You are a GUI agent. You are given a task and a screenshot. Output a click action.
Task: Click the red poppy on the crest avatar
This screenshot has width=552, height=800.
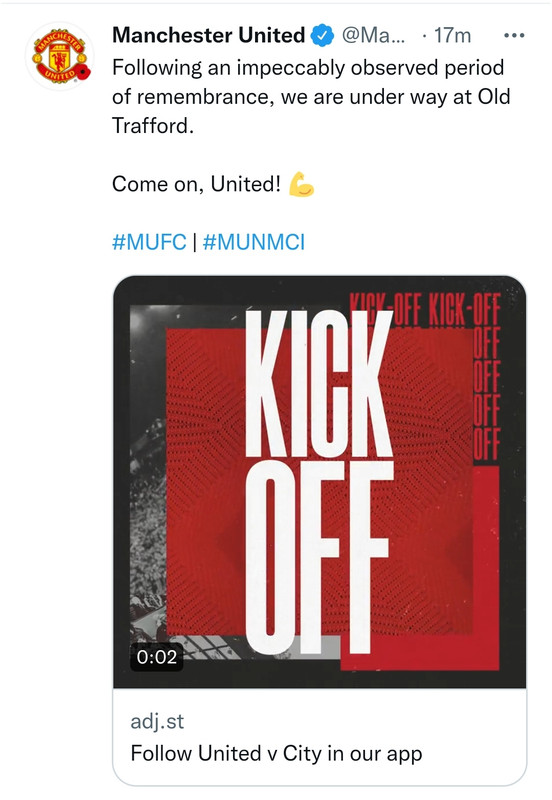pos(83,72)
